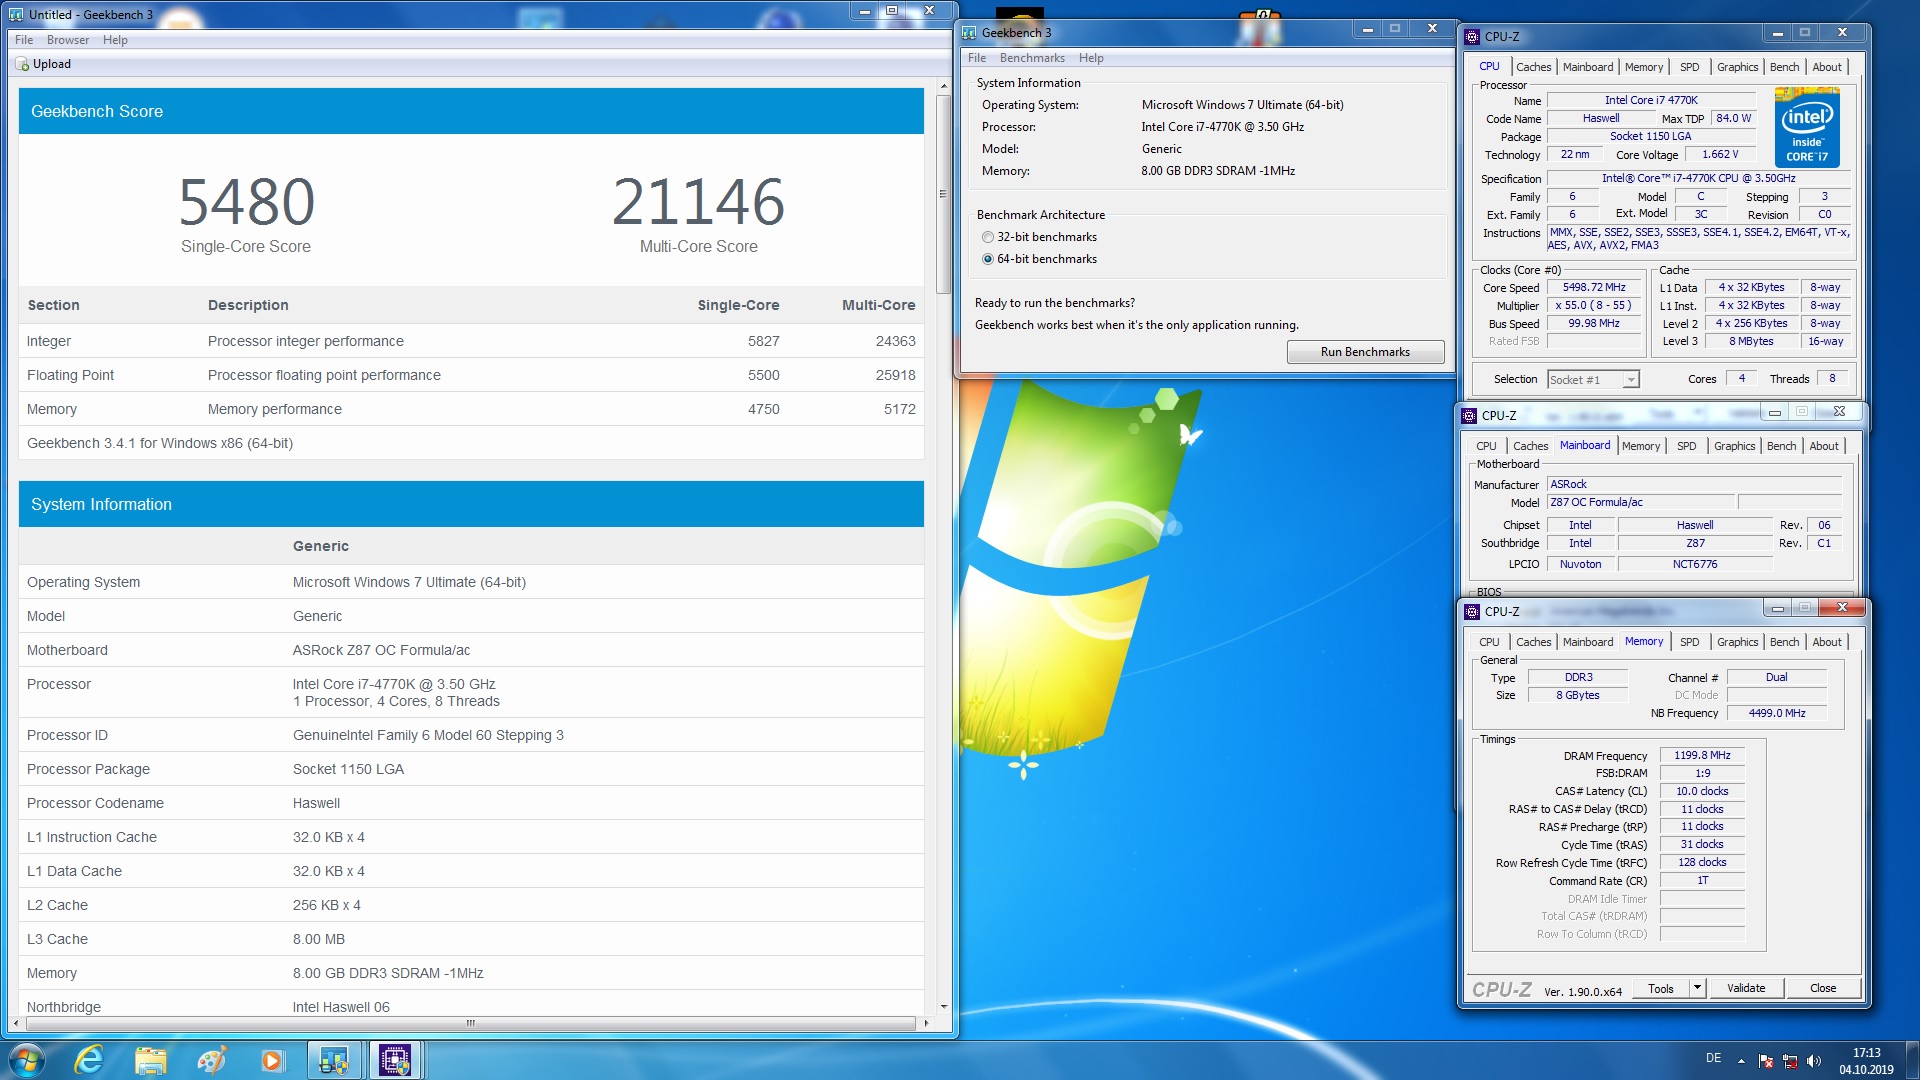Click scroll up arrow in Geekbench results
Viewport: 1920px width, 1080px height.
click(943, 87)
